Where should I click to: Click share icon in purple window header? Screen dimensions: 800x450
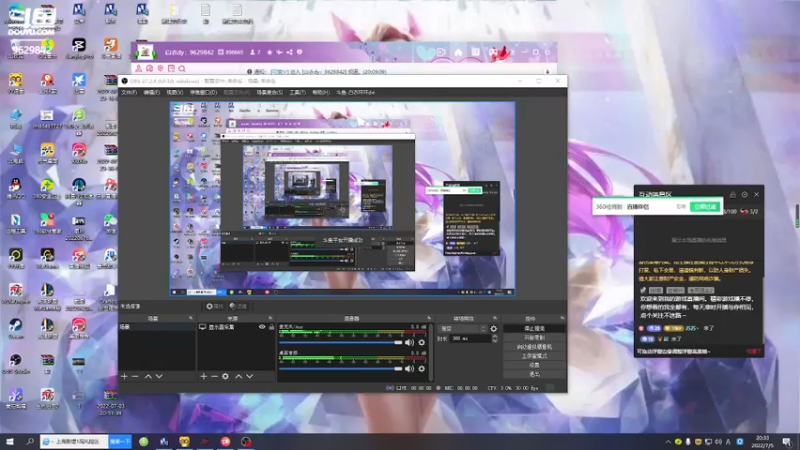(x=289, y=52)
